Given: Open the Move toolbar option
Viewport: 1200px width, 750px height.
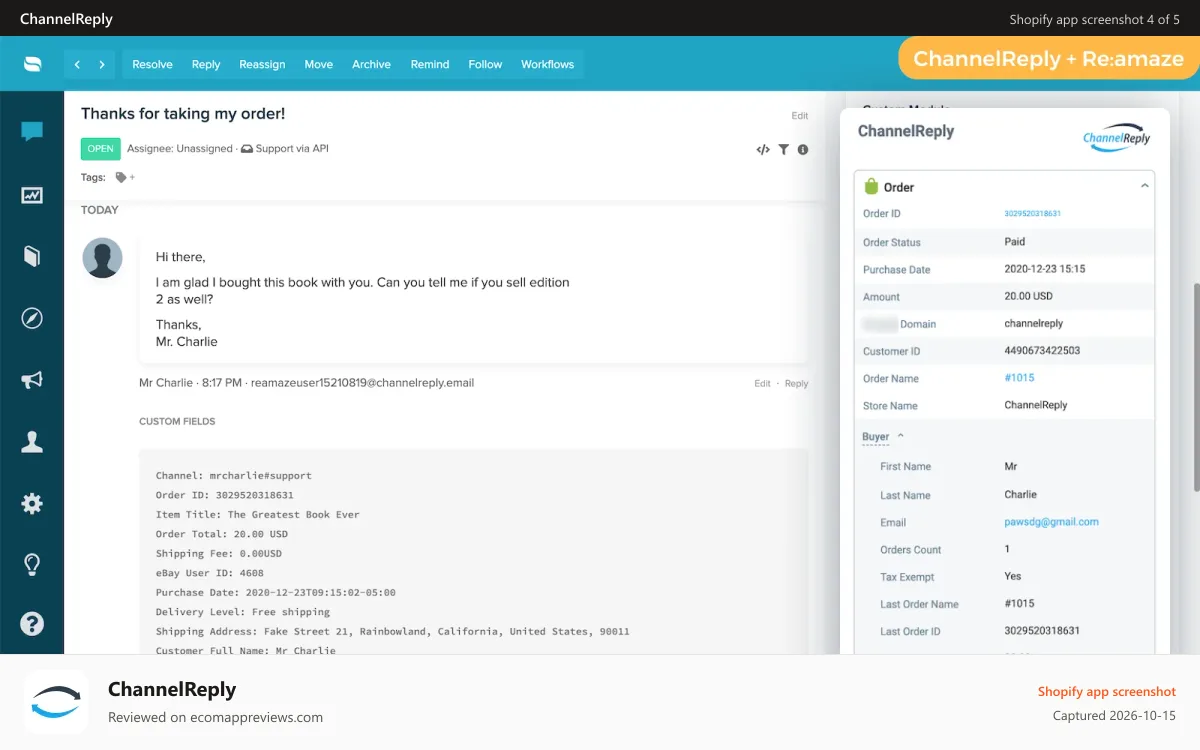Looking at the screenshot, I should coord(319,64).
